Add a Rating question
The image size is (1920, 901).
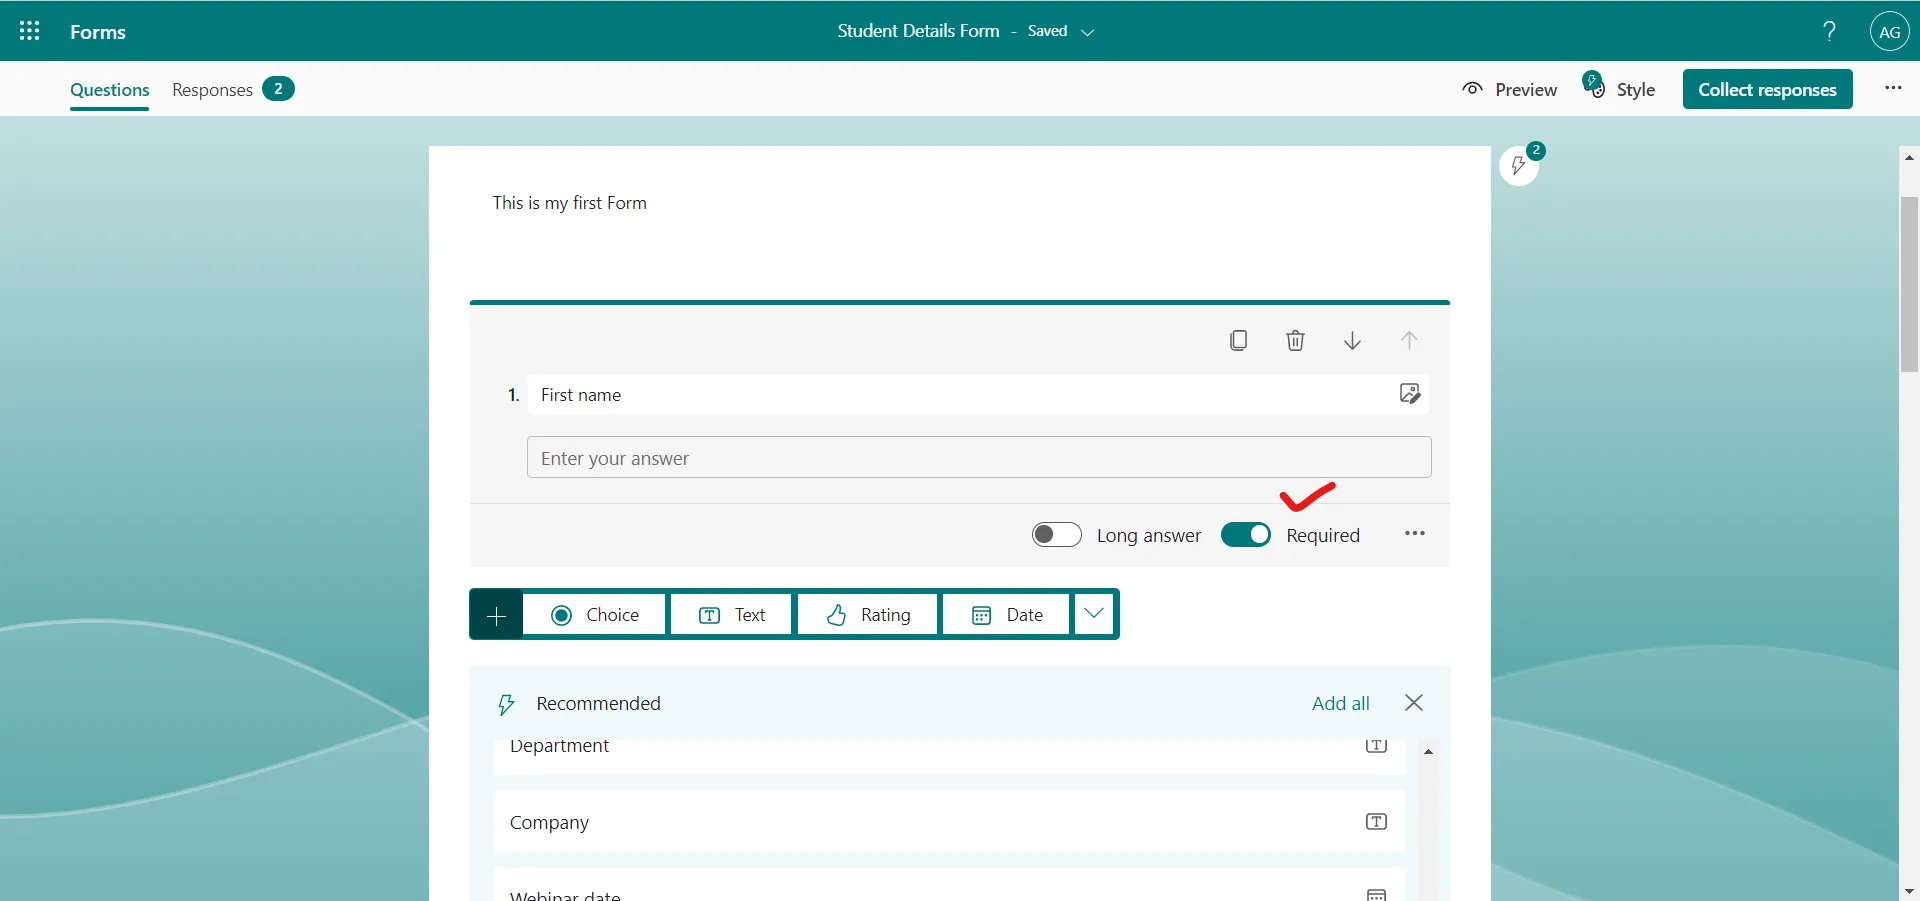point(867,614)
